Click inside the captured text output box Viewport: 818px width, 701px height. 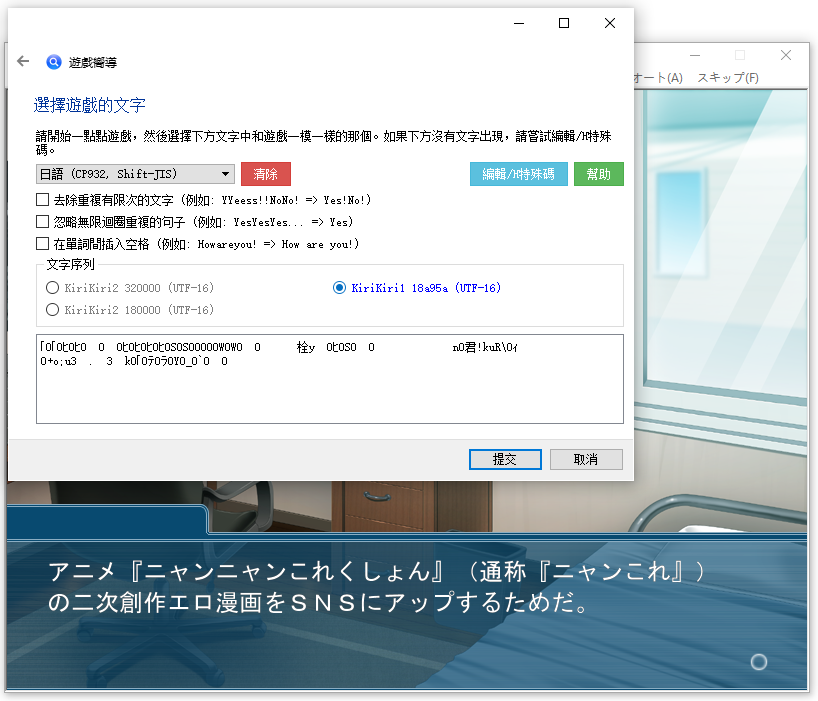(330, 379)
